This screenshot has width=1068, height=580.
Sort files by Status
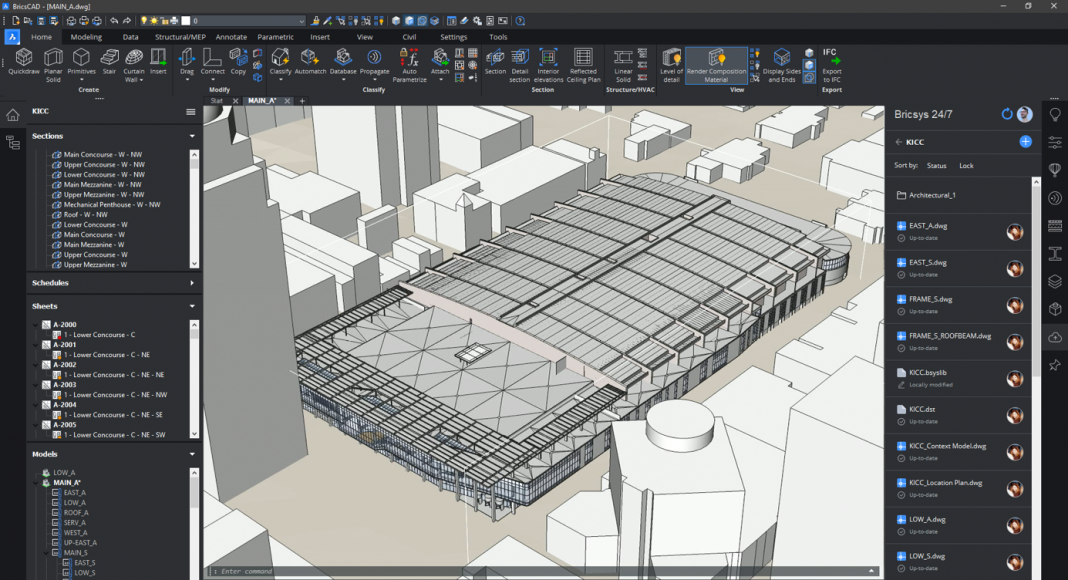[936, 166]
